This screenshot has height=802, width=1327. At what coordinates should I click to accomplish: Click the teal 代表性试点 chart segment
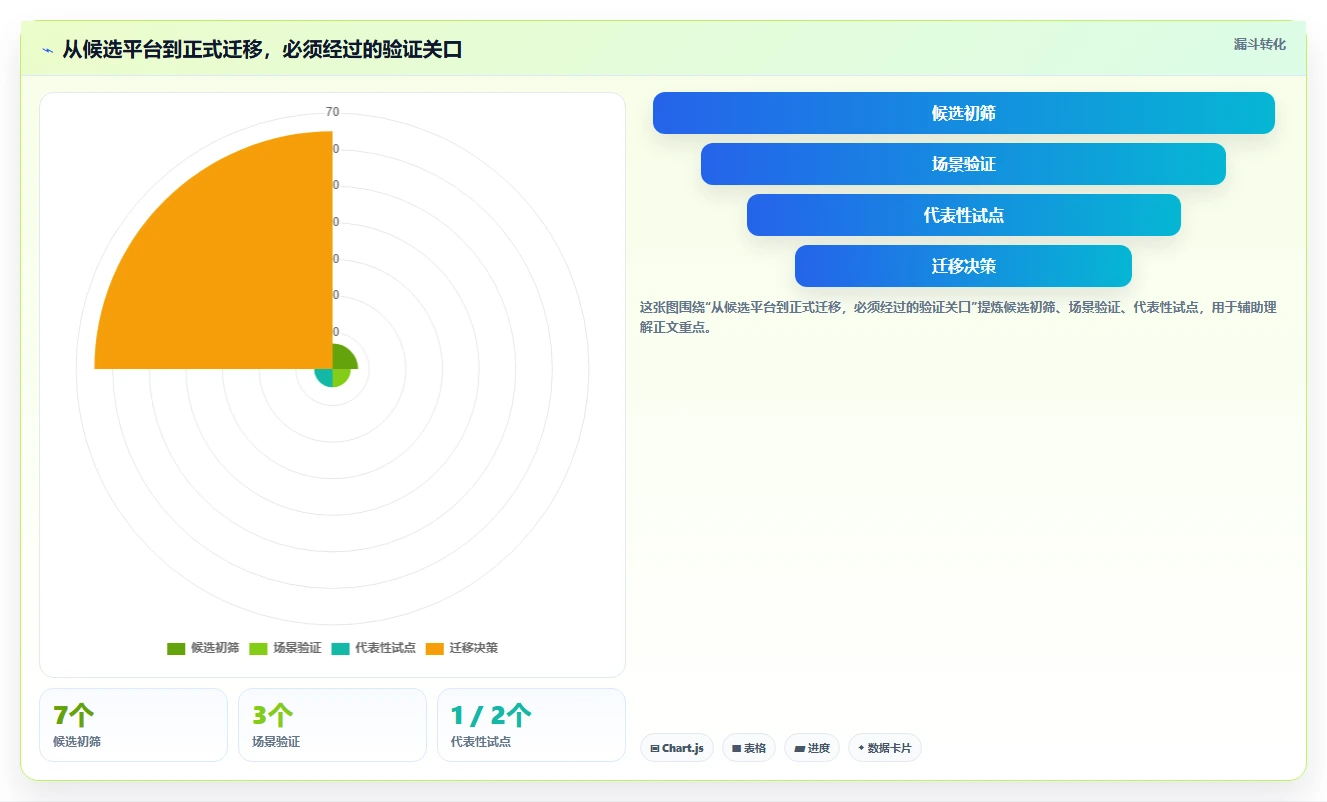pos(325,376)
